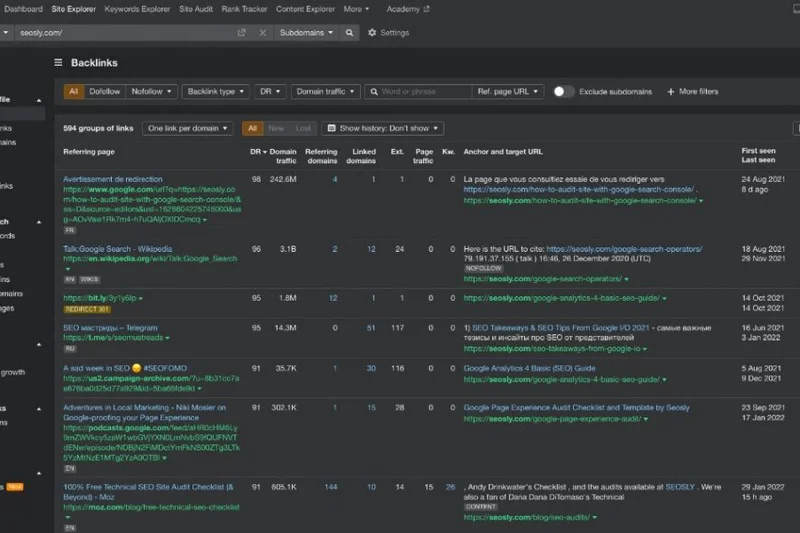Click linked domains value 30 in SEOFOMO row
The image size is (800, 533).
point(371,368)
